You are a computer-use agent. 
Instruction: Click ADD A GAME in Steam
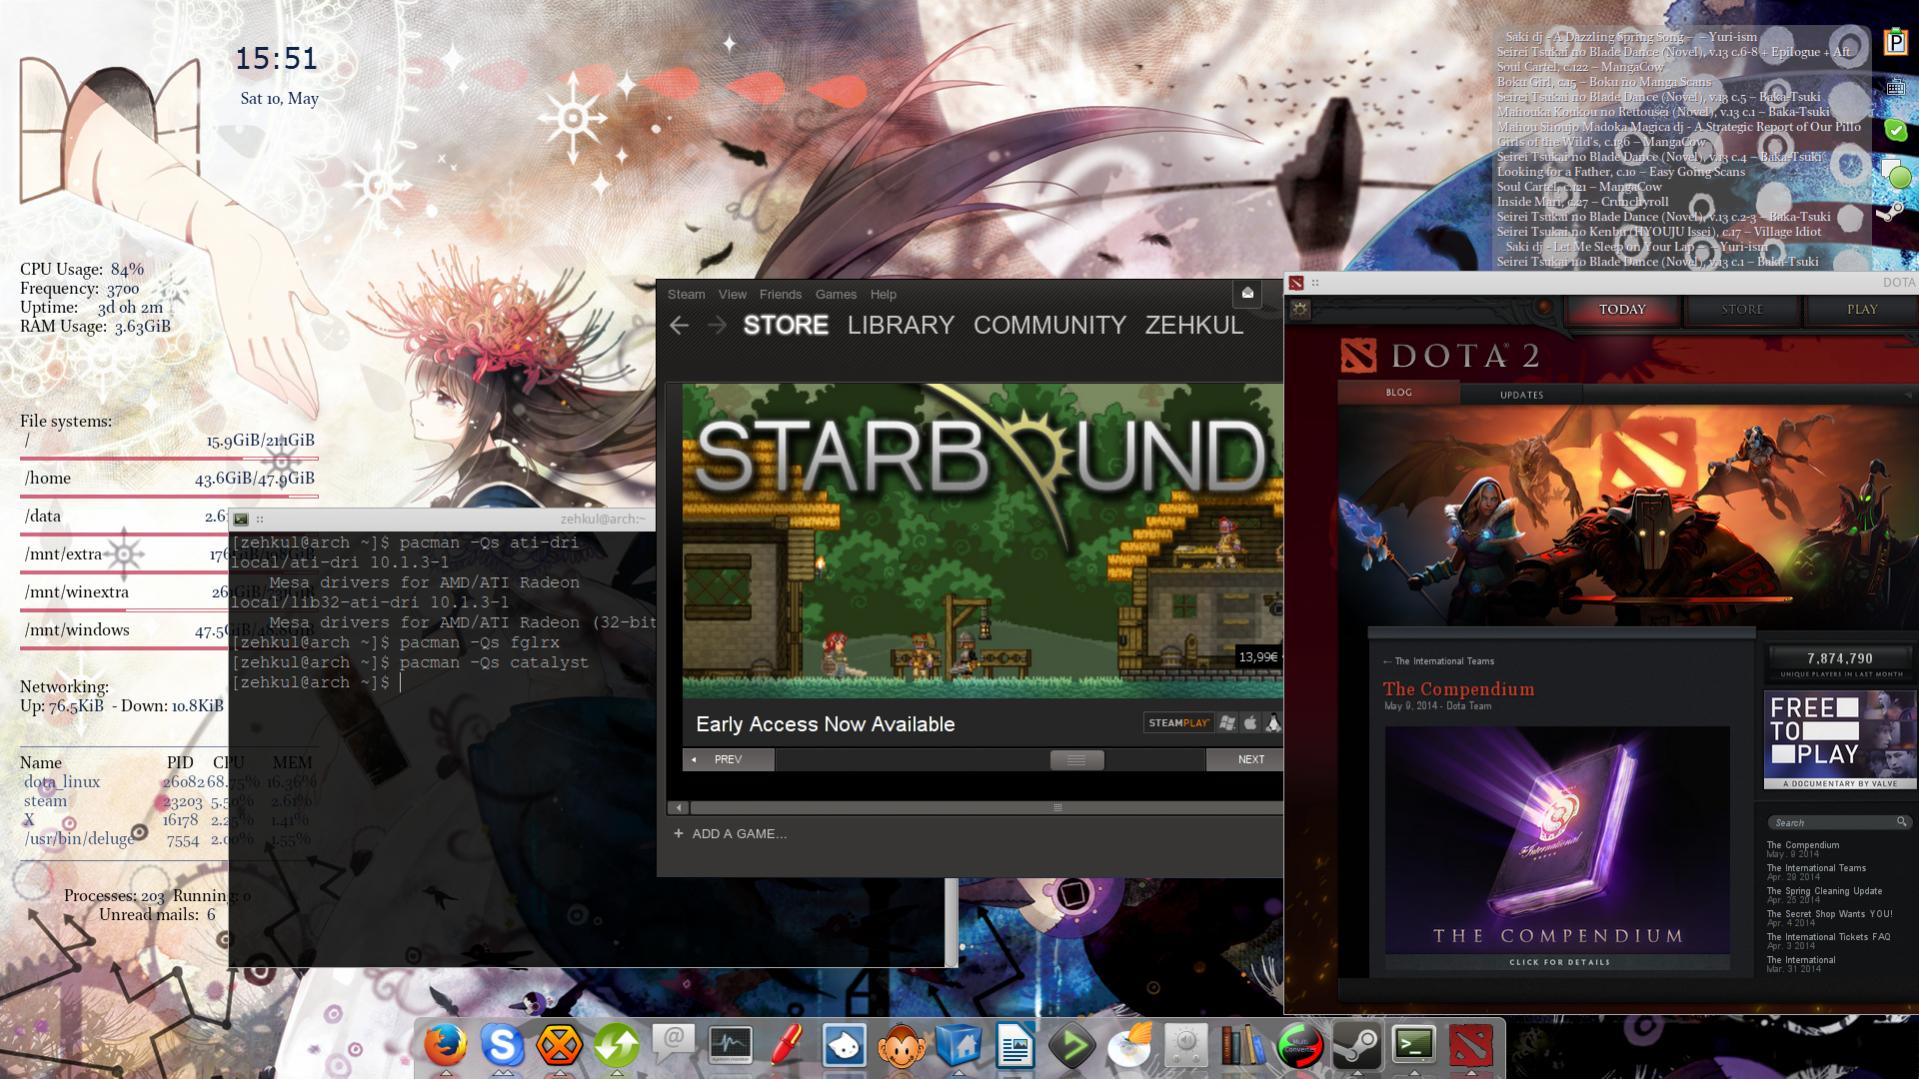(730, 833)
